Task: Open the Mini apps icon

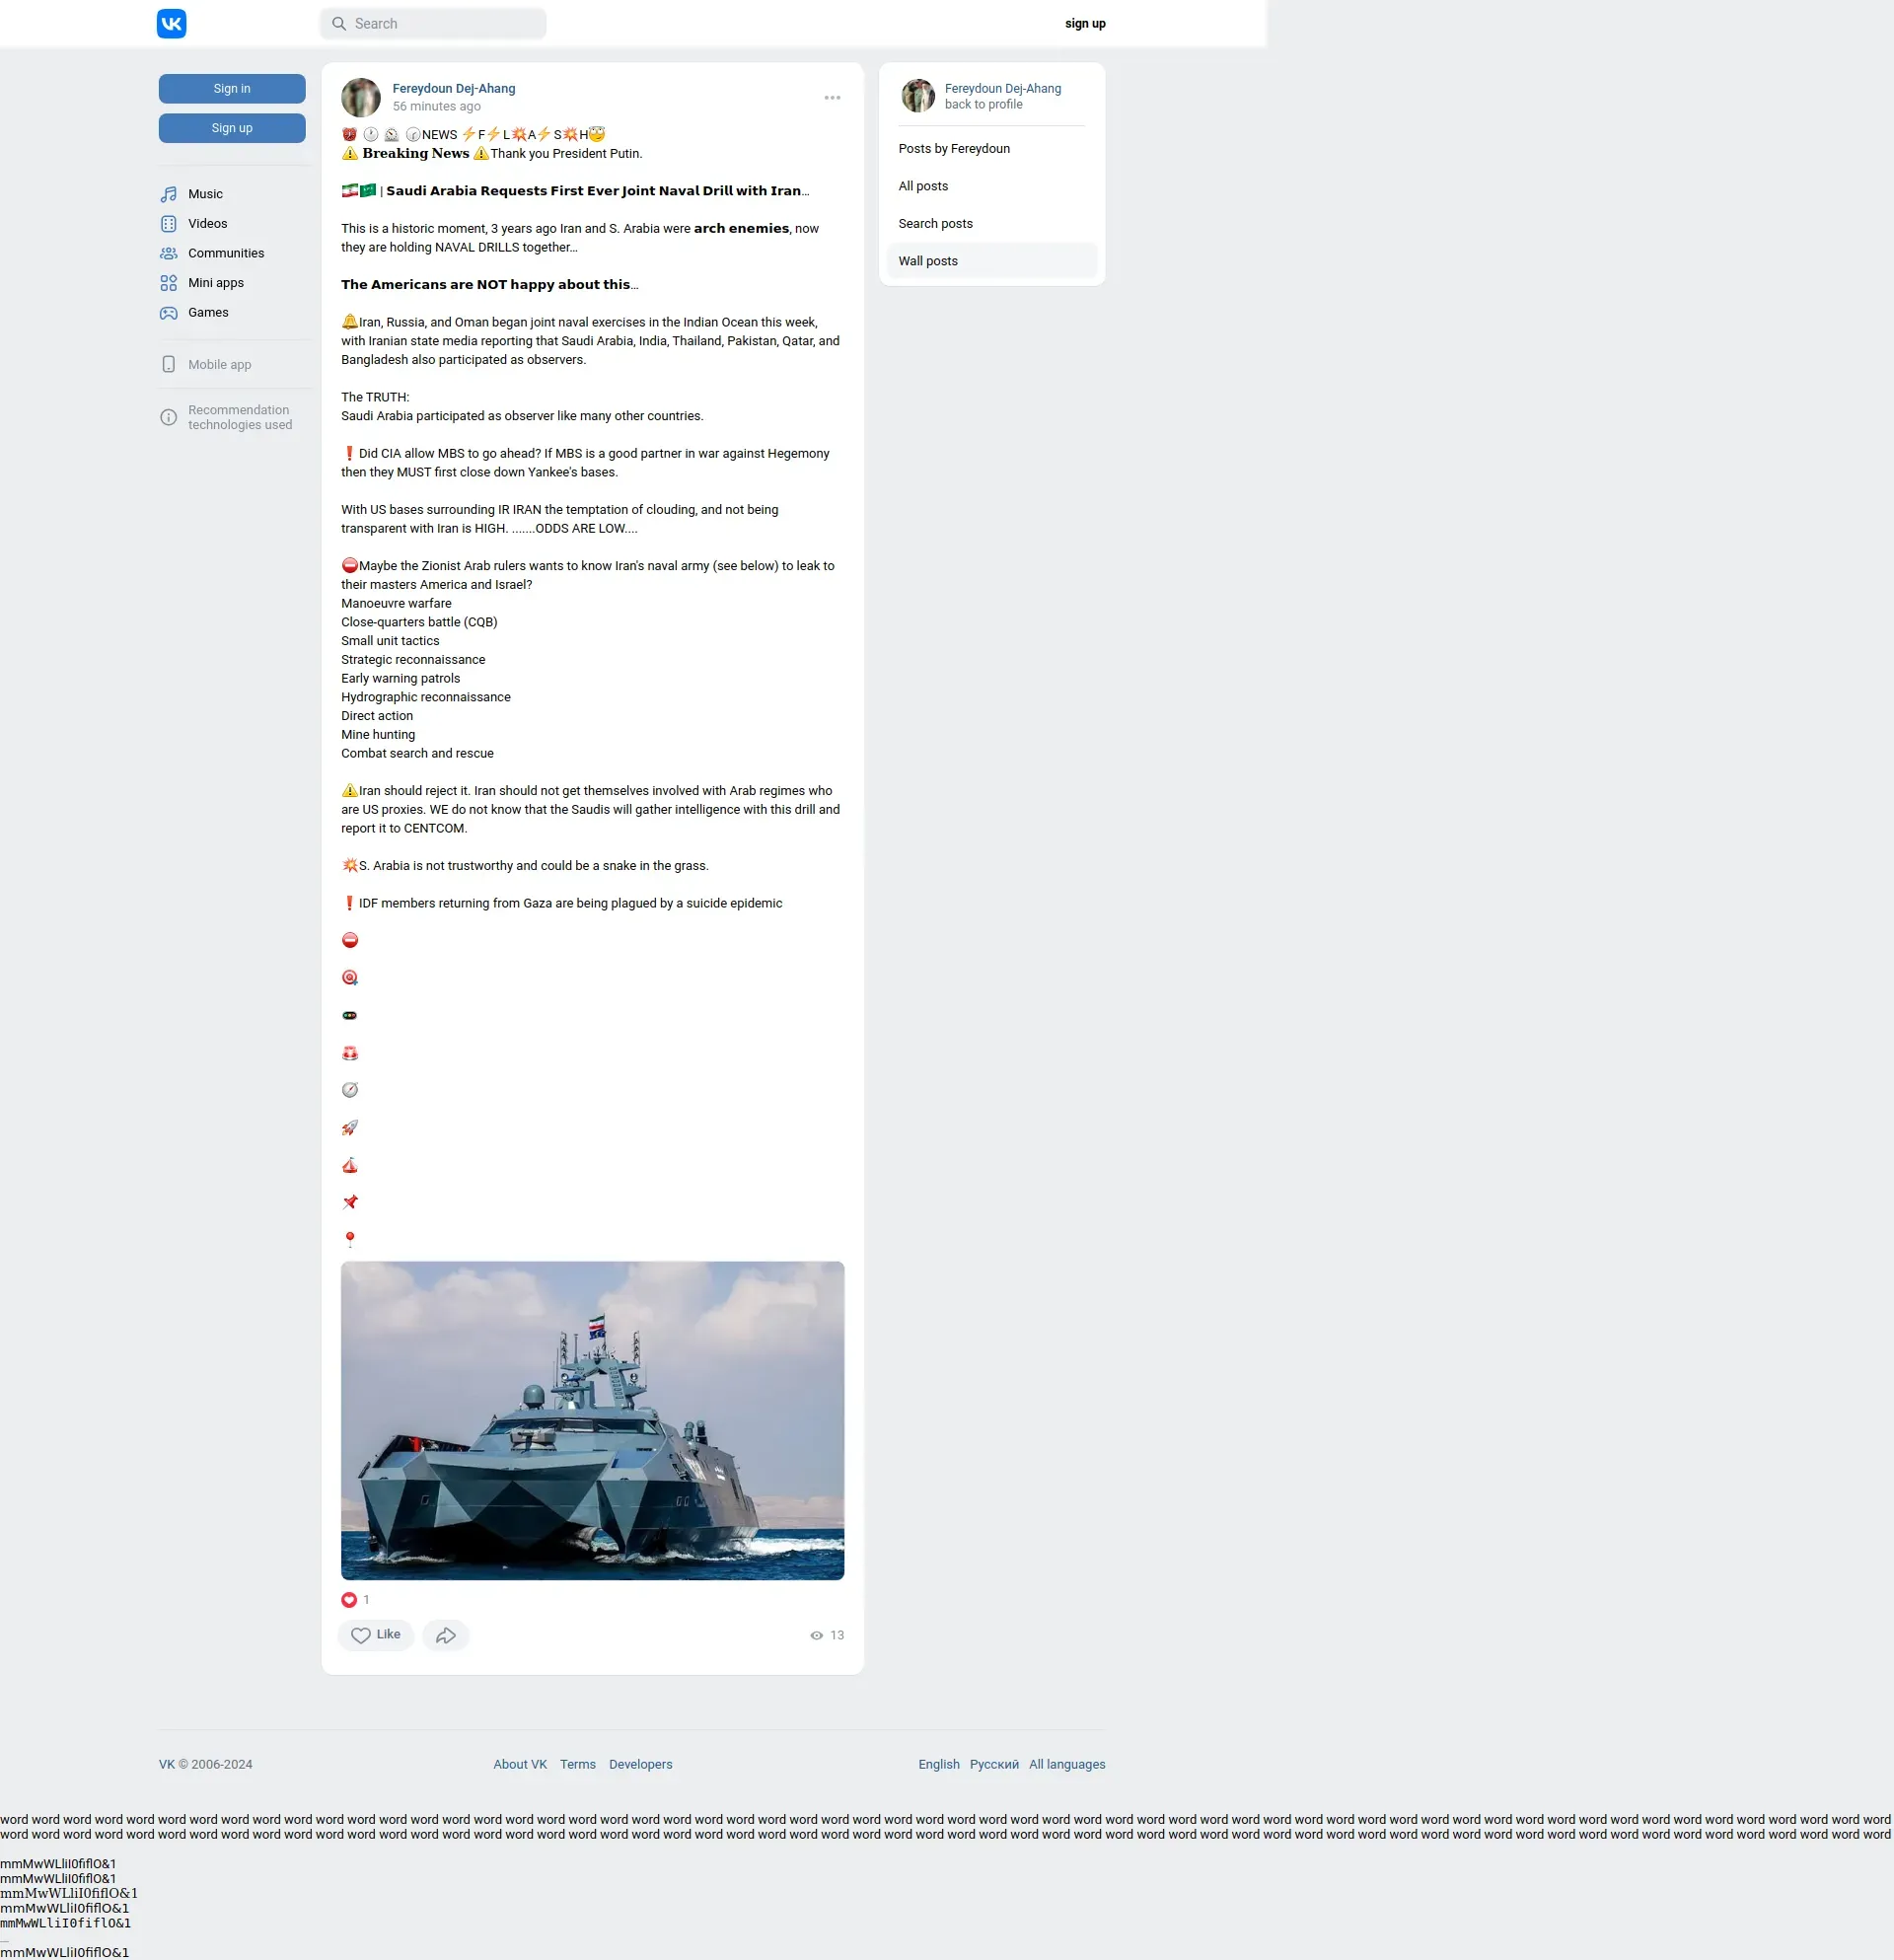Action: point(169,283)
